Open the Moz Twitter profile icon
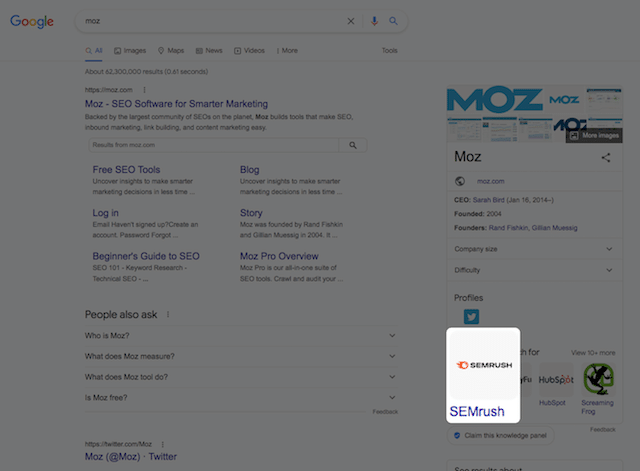The width and height of the screenshot is (640, 471). point(470,317)
